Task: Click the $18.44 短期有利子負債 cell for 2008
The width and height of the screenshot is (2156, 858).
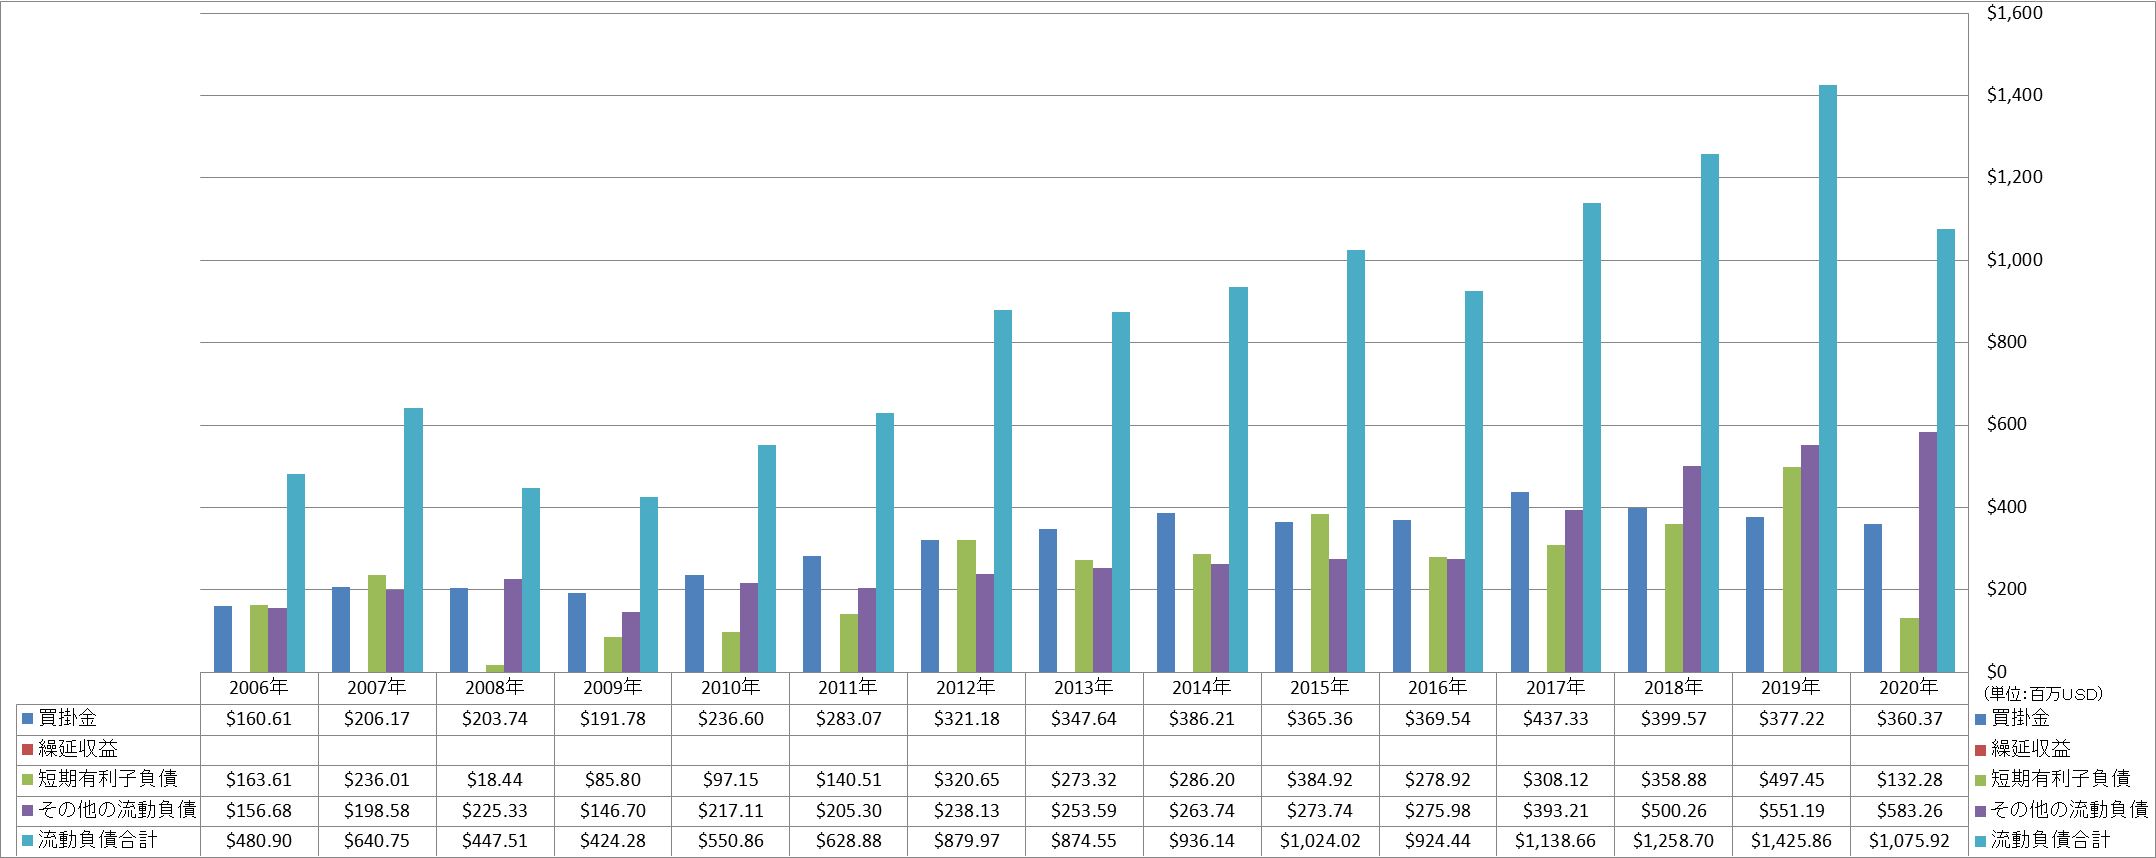Action: [495, 780]
